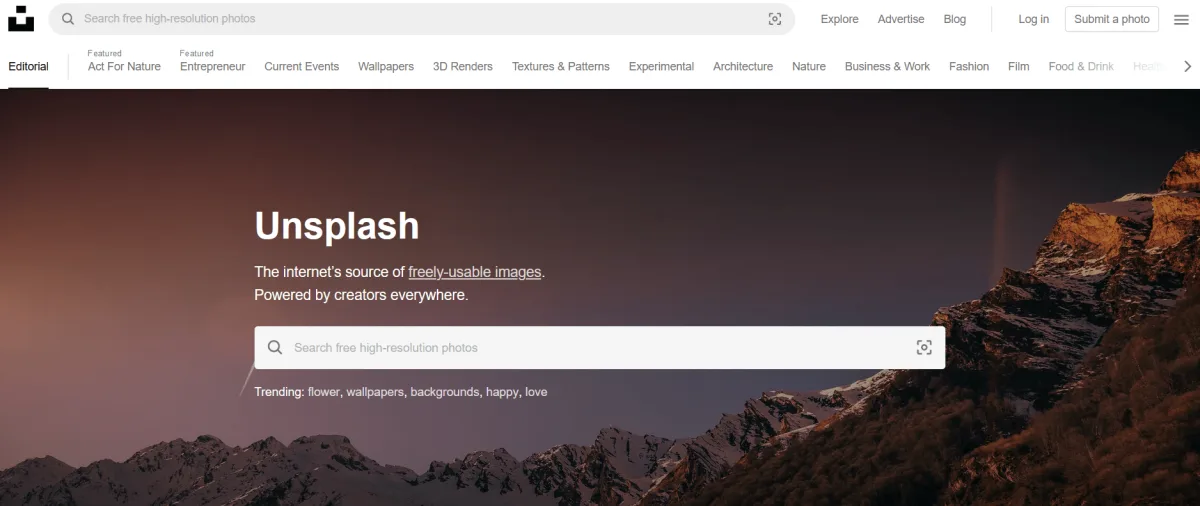
Task: Focus the top search photos field
Action: [x=422, y=19]
